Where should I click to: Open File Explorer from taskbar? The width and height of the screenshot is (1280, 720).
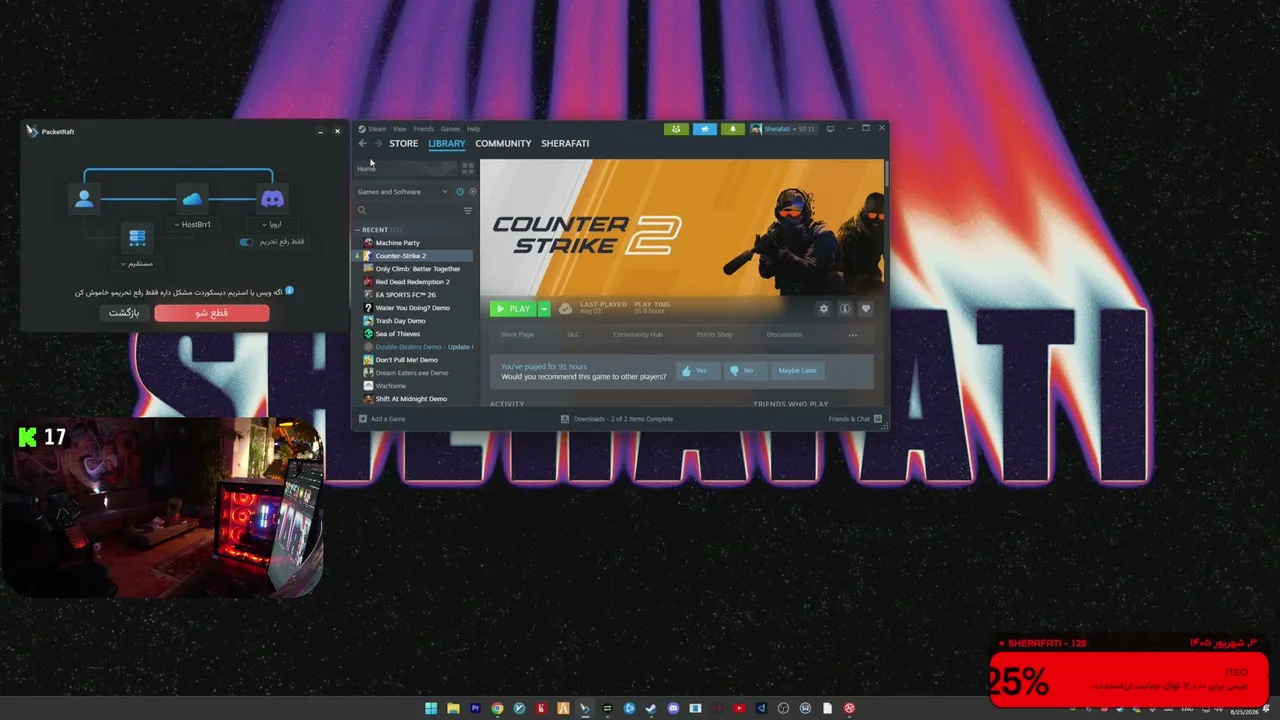click(x=453, y=708)
